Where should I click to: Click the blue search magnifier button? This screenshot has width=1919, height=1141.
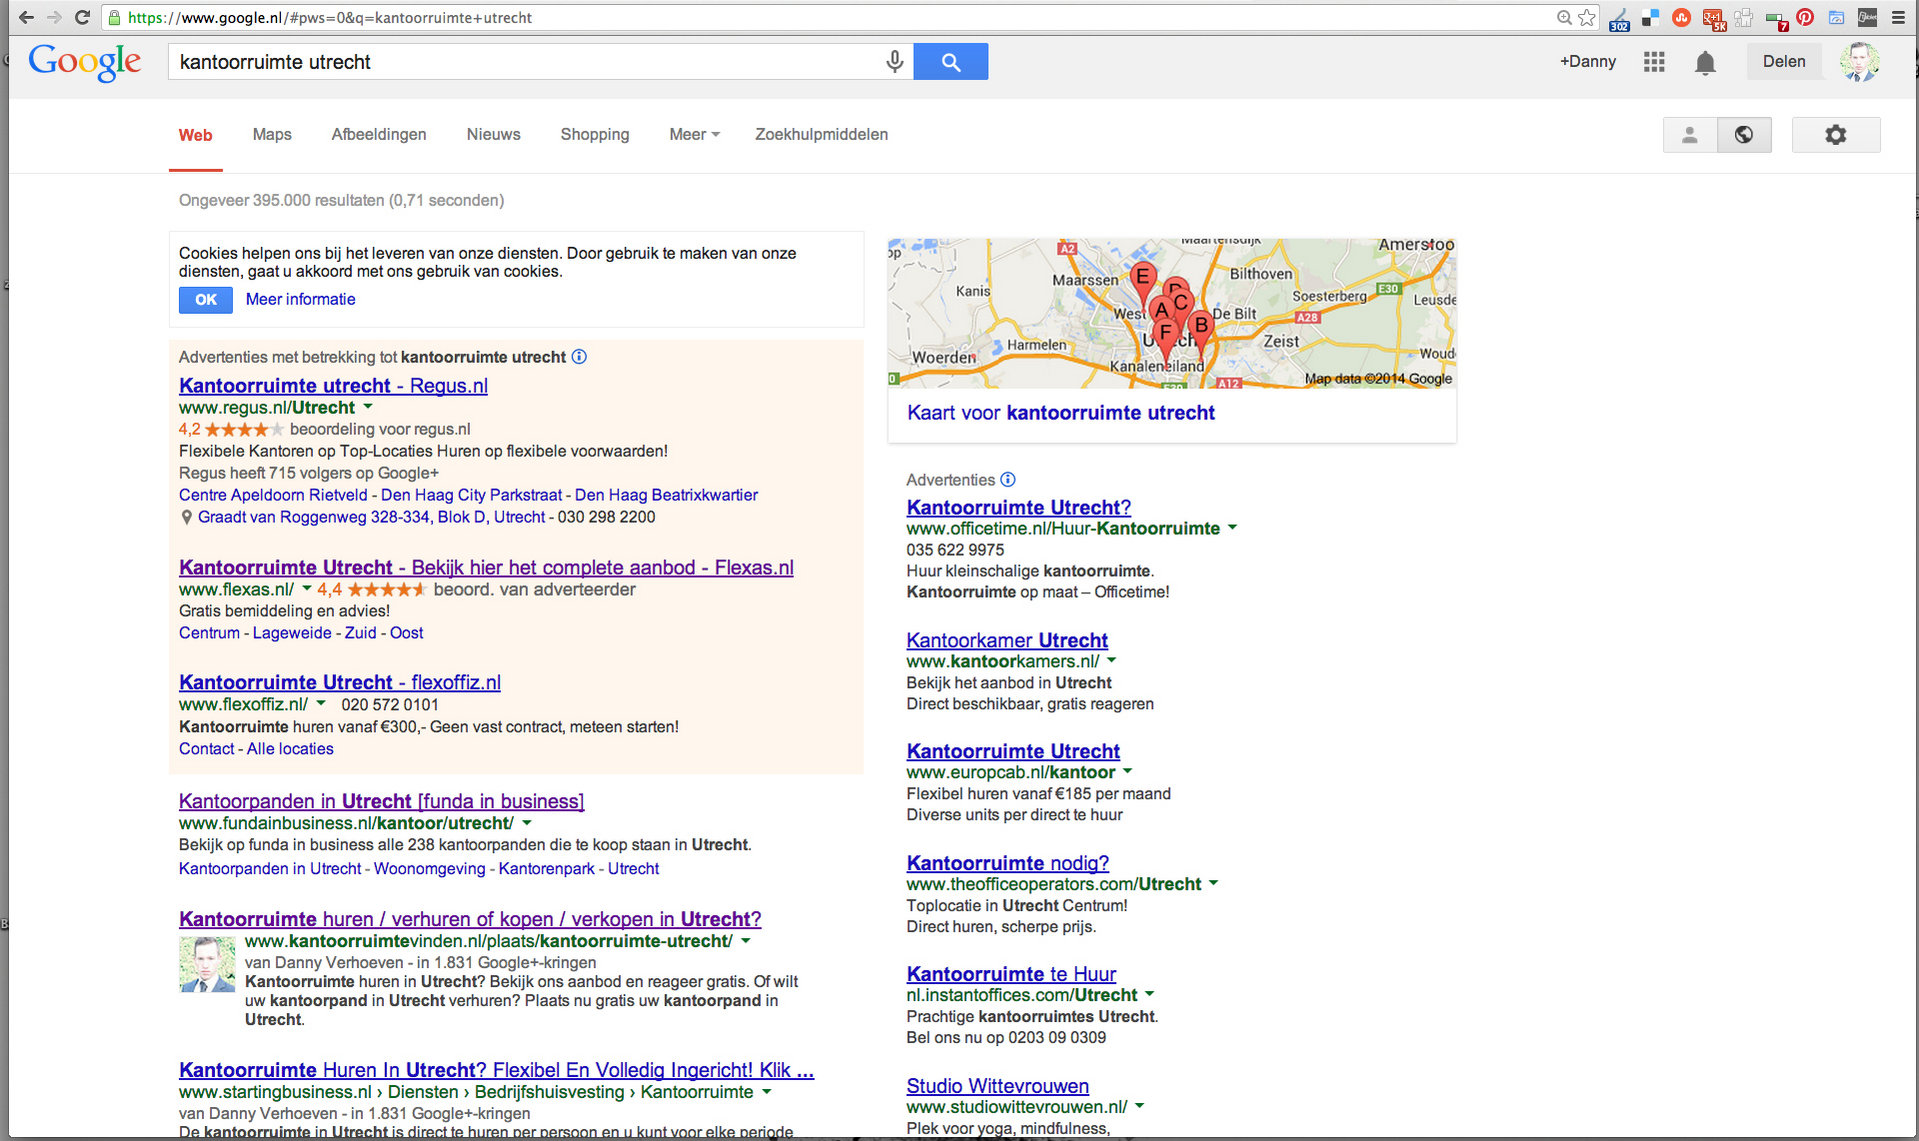[951, 62]
